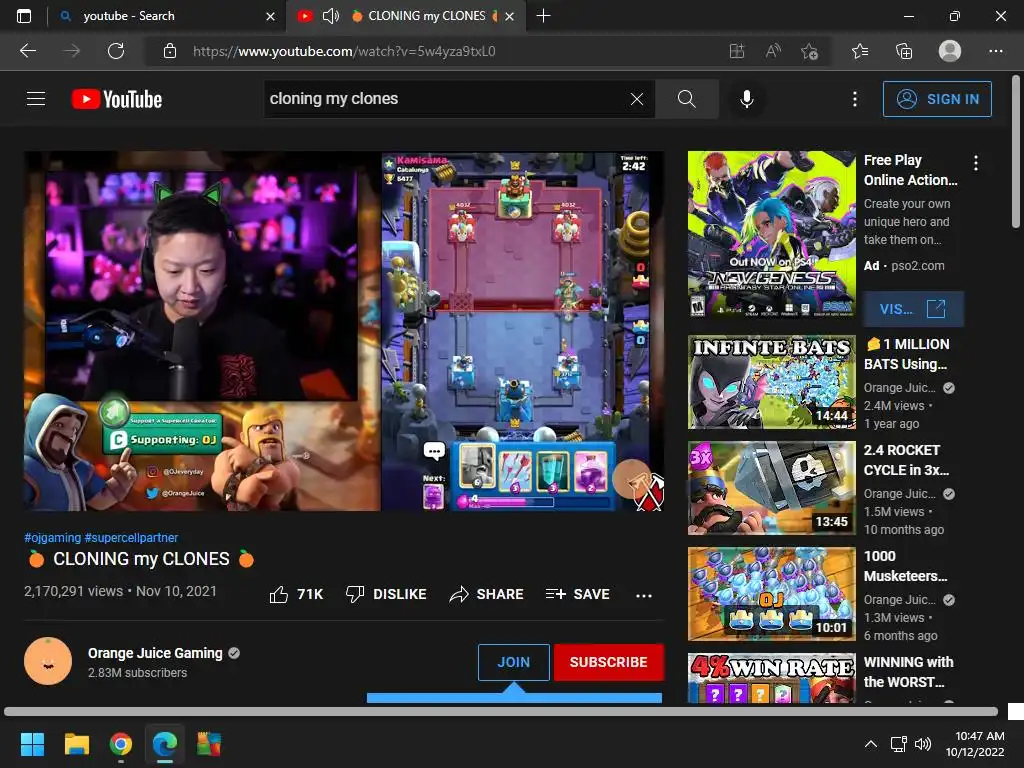This screenshot has height=768, width=1024.
Task: Click the red SUBSCRIBE button
Action: click(609, 662)
